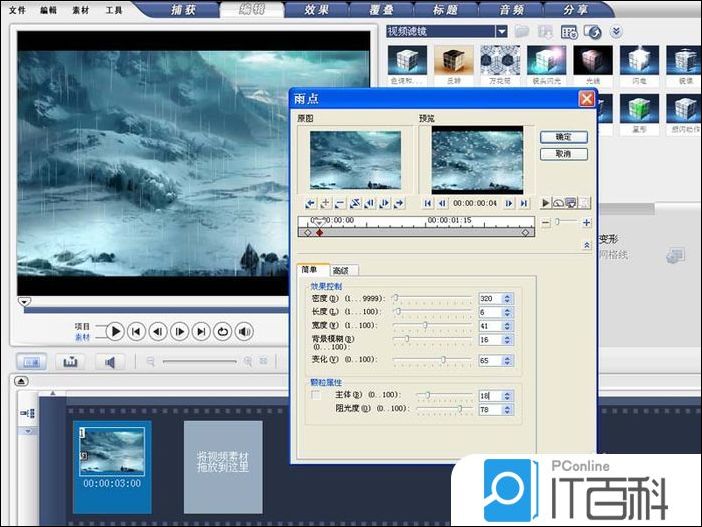Click play in the 雨点 dialog preview

[546, 202]
